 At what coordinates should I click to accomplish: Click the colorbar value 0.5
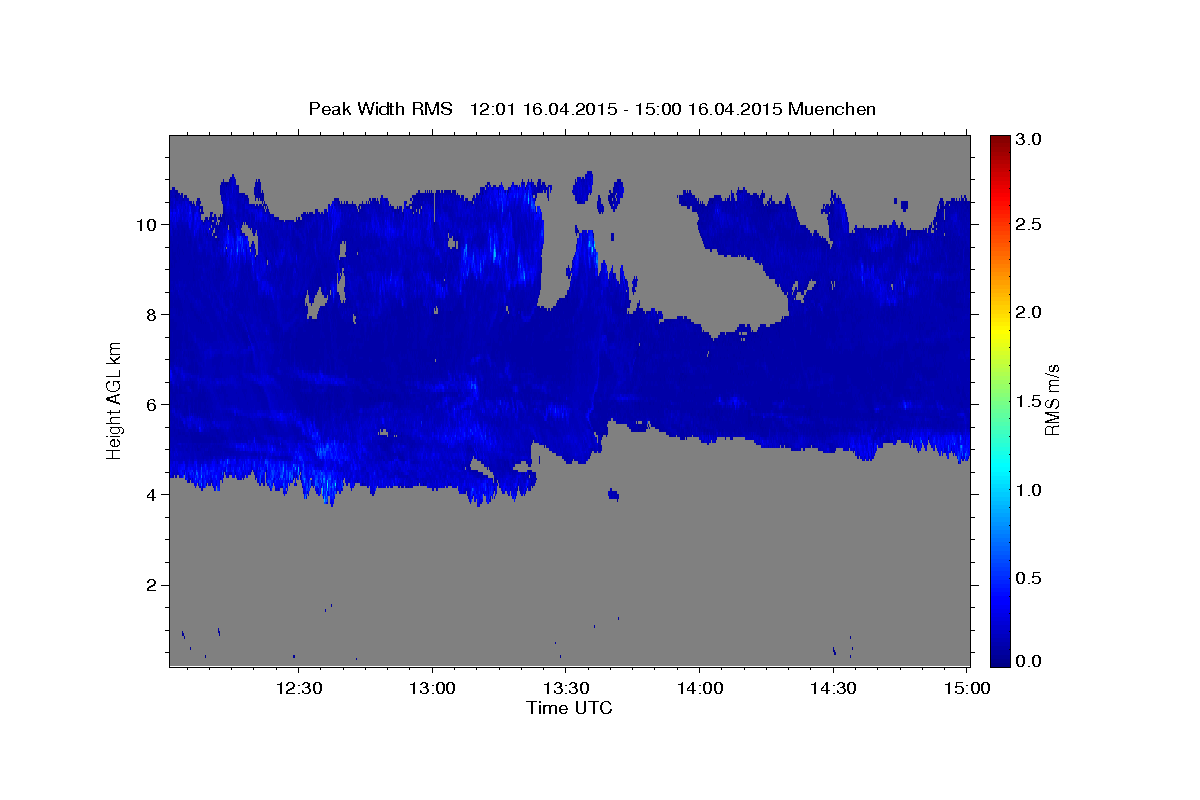pos(1028,579)
